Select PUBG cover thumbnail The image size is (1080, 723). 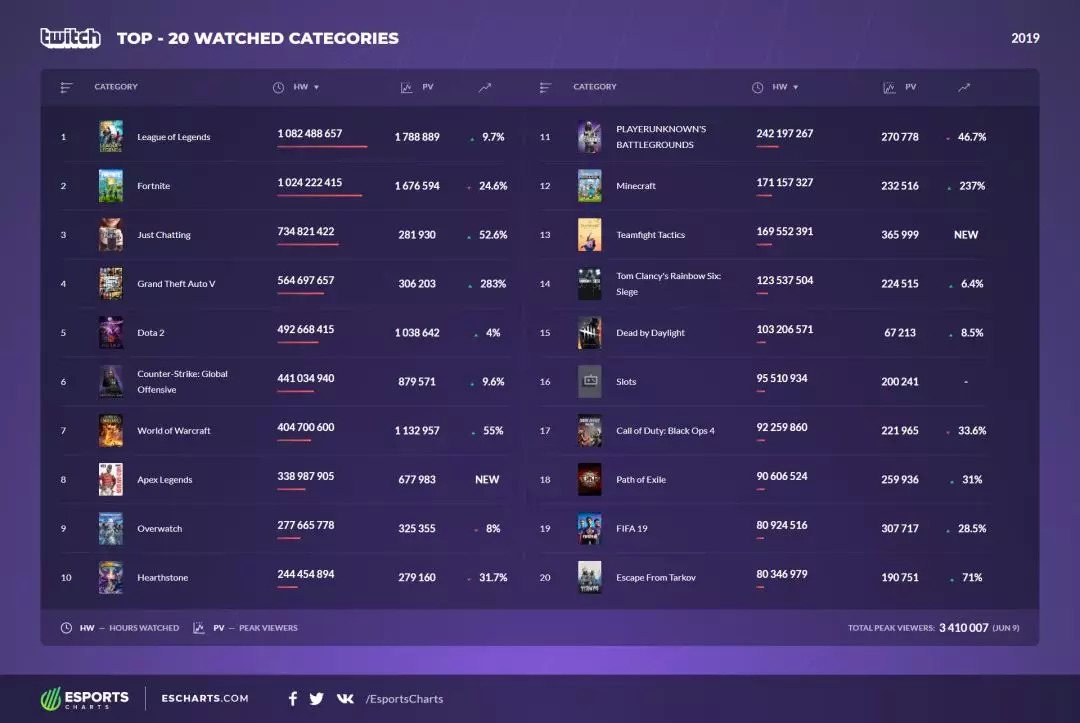(590, 136)
